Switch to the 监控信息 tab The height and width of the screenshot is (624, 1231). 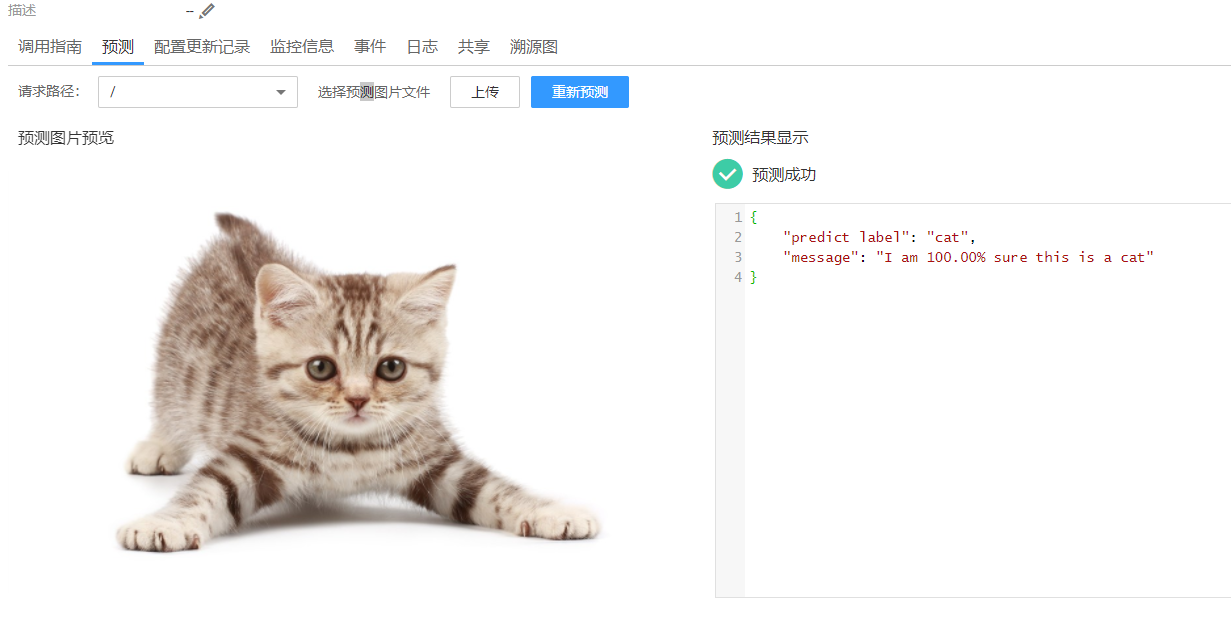click(x=302, y=46)
